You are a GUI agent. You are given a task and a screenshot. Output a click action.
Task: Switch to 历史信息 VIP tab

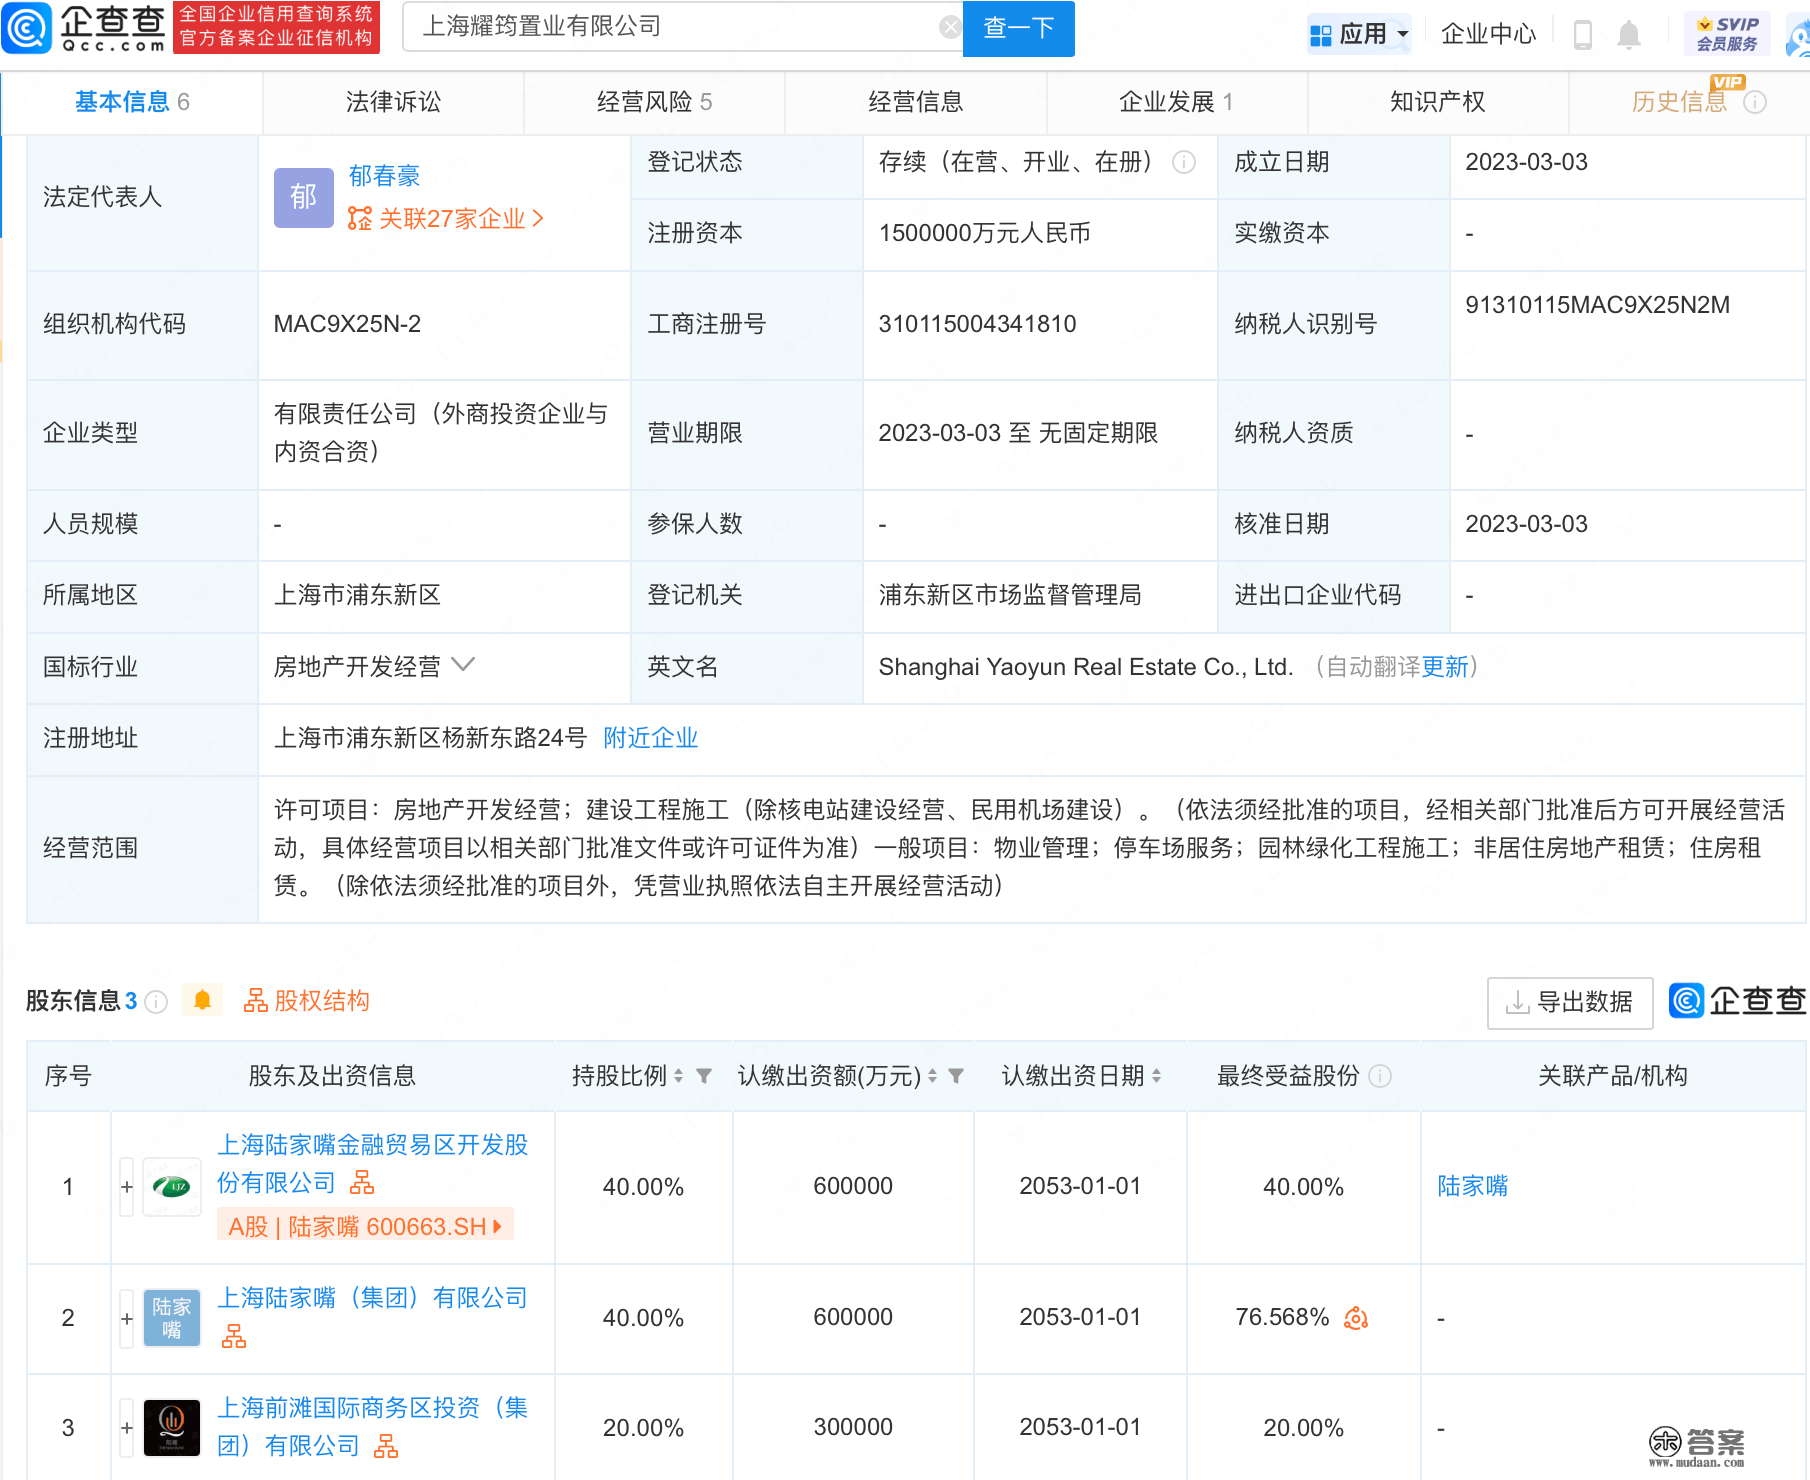pyautogui.click(x=1680, y=102)
